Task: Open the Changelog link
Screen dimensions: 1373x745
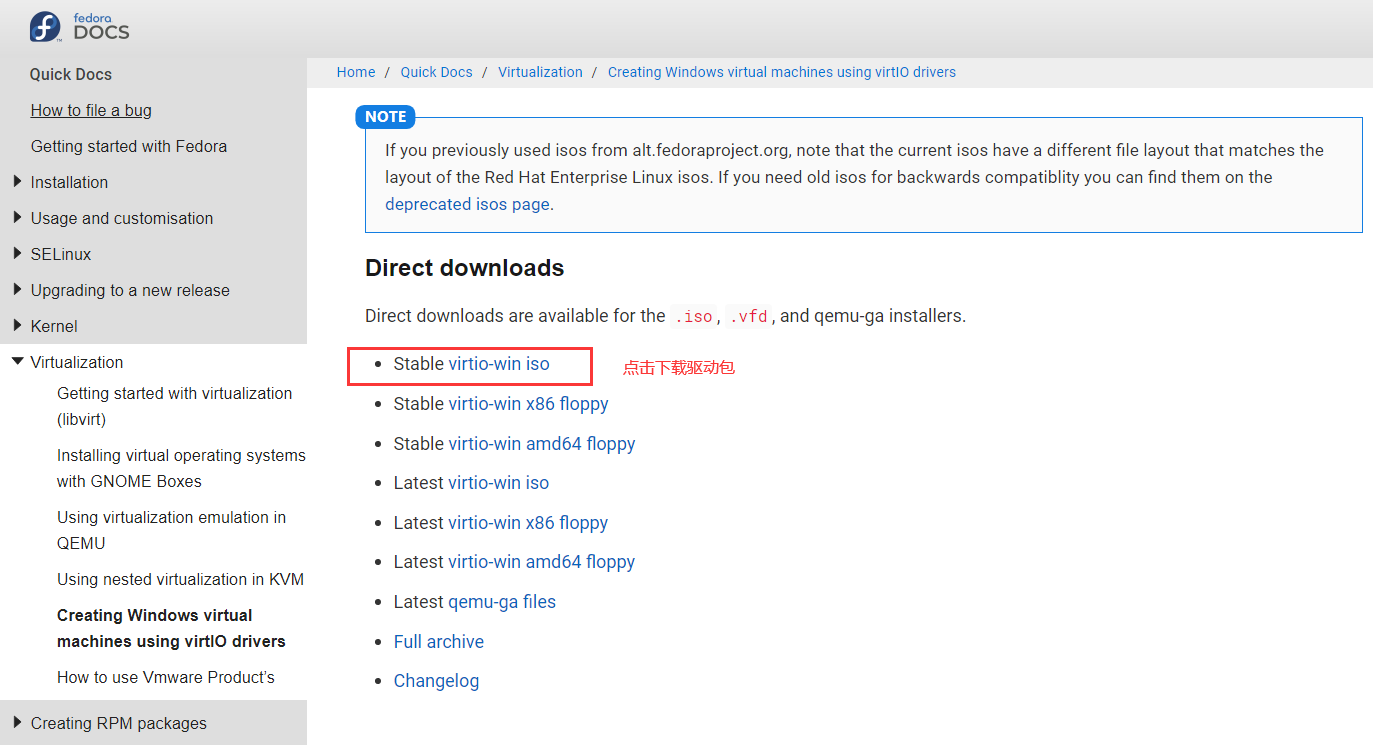Action: tap(436, 681)
